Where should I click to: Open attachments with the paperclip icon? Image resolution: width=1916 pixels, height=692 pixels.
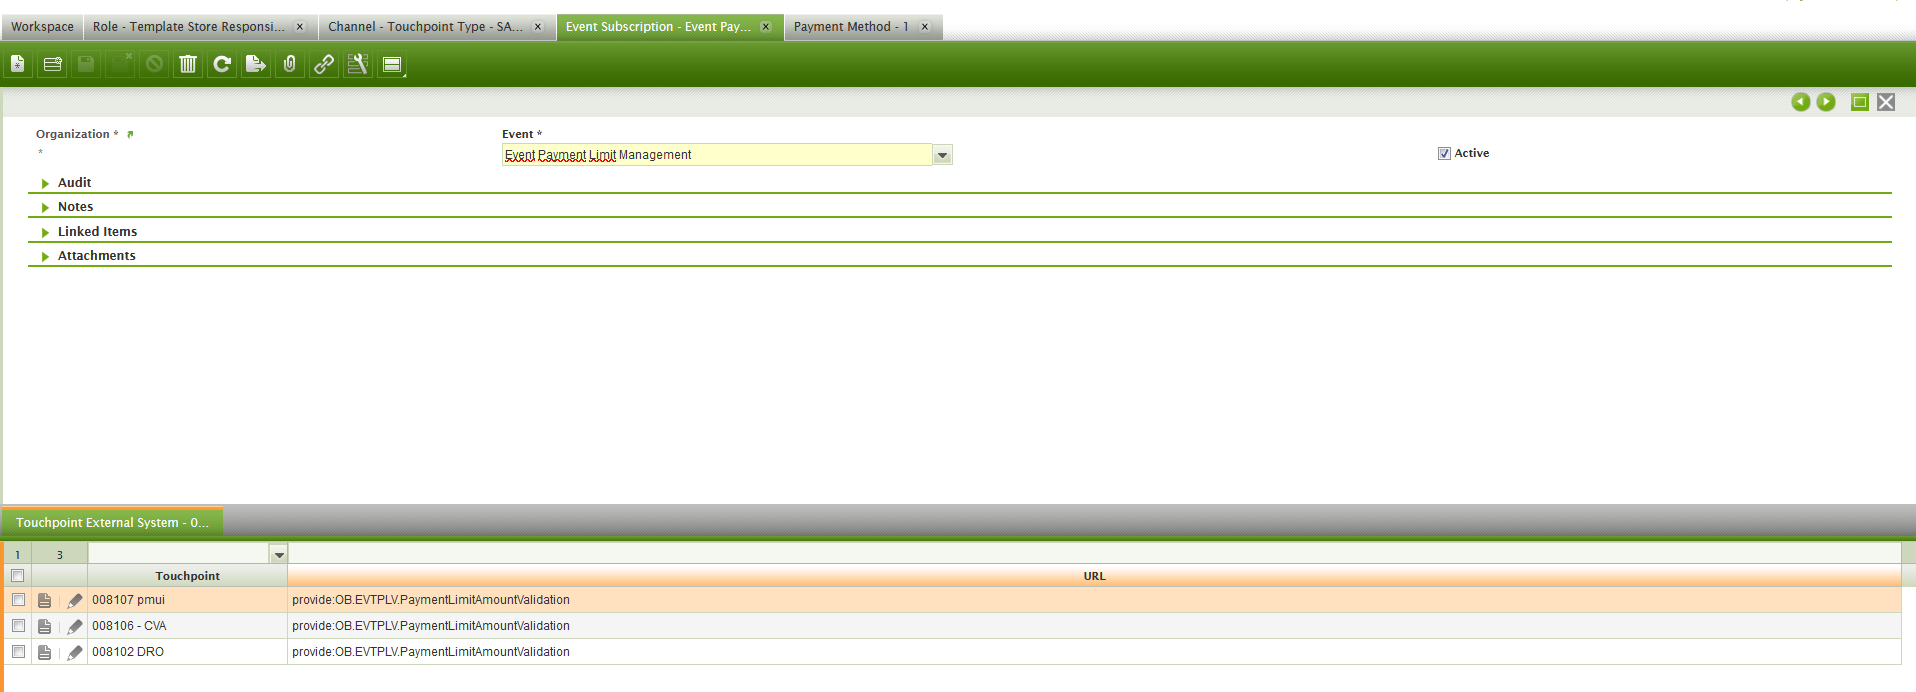tap(290, 64)
